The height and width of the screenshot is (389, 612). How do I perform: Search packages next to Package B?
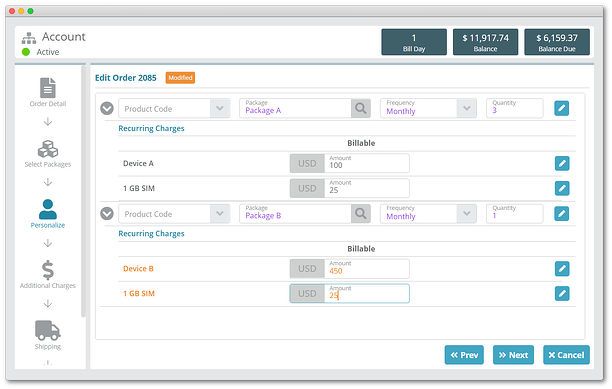(361, 214)
